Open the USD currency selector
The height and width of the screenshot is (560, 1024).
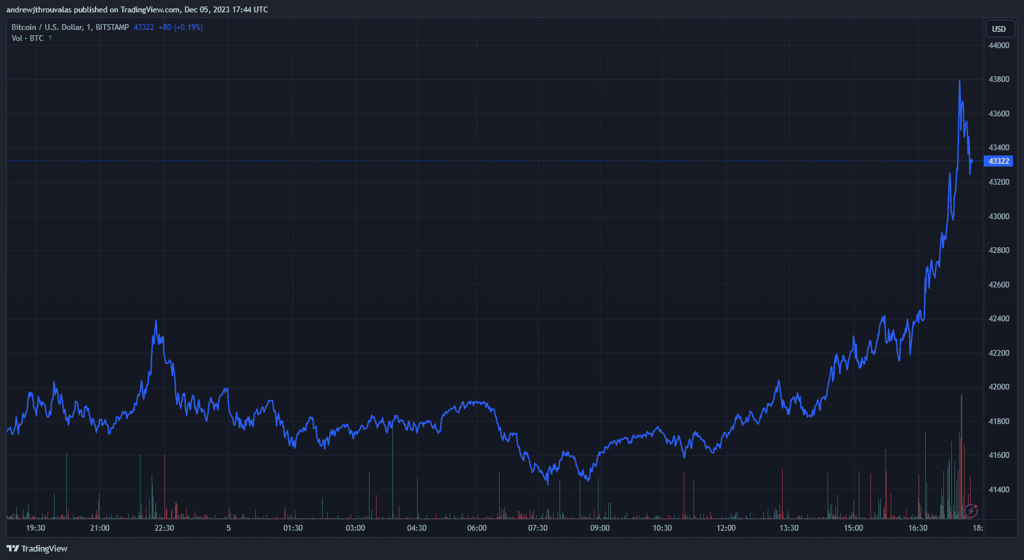pyautogui.click(x=999, y=29)
